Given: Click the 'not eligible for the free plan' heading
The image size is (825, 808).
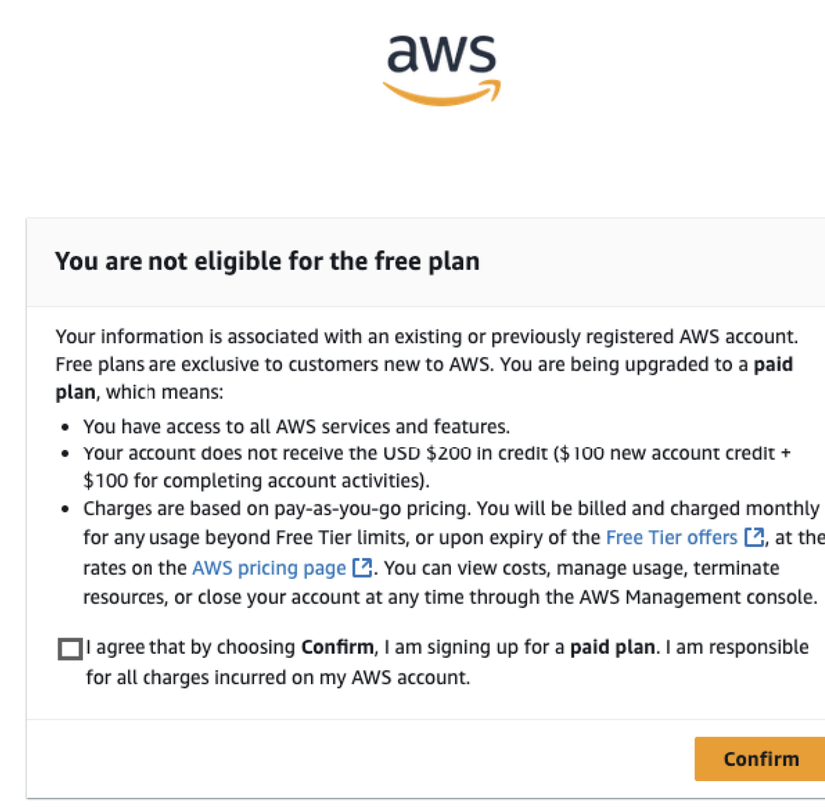Looking at the screenshot, I should pos(267,261).
